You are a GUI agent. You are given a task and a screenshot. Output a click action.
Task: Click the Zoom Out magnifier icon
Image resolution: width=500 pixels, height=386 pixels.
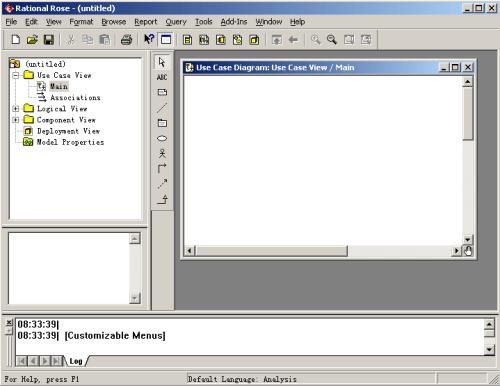tap(332, 40)
